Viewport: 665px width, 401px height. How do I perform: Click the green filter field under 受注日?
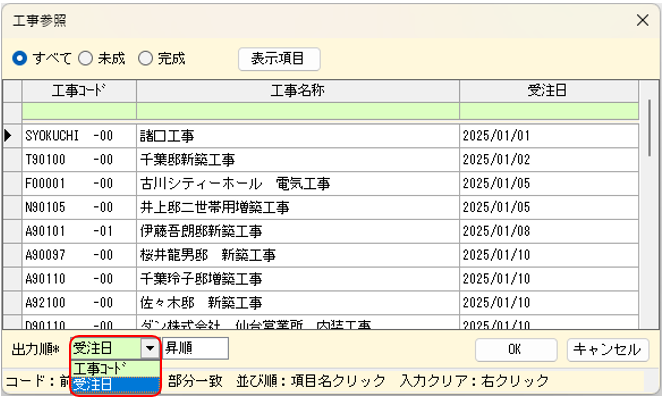click(547, 110)
